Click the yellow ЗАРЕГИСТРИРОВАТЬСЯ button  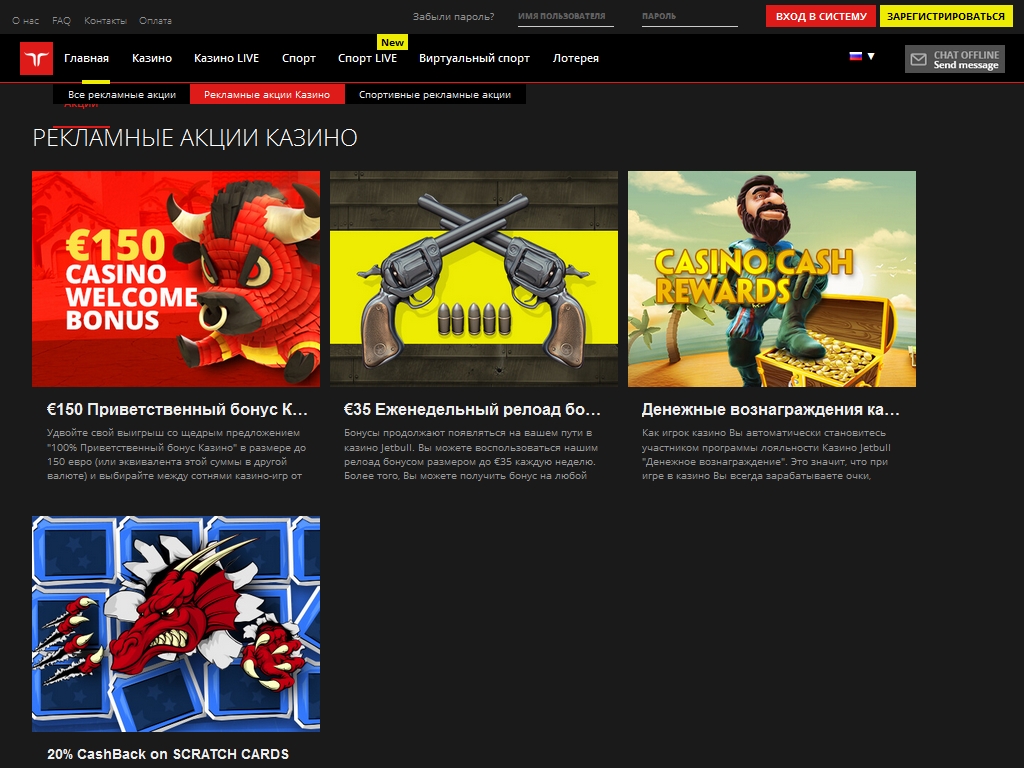[945, 17]
